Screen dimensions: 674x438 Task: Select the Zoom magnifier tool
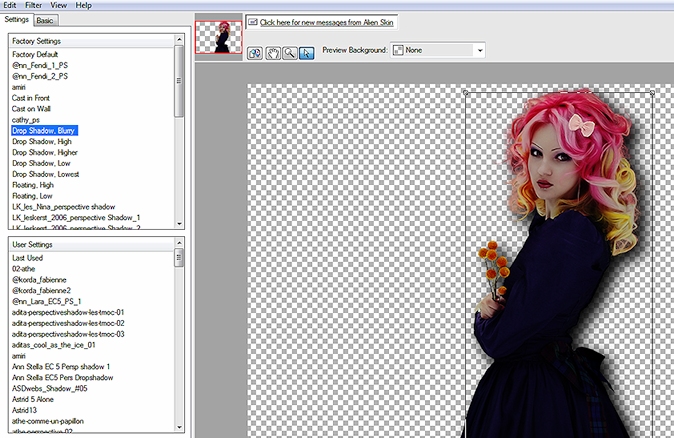point(290,53)
